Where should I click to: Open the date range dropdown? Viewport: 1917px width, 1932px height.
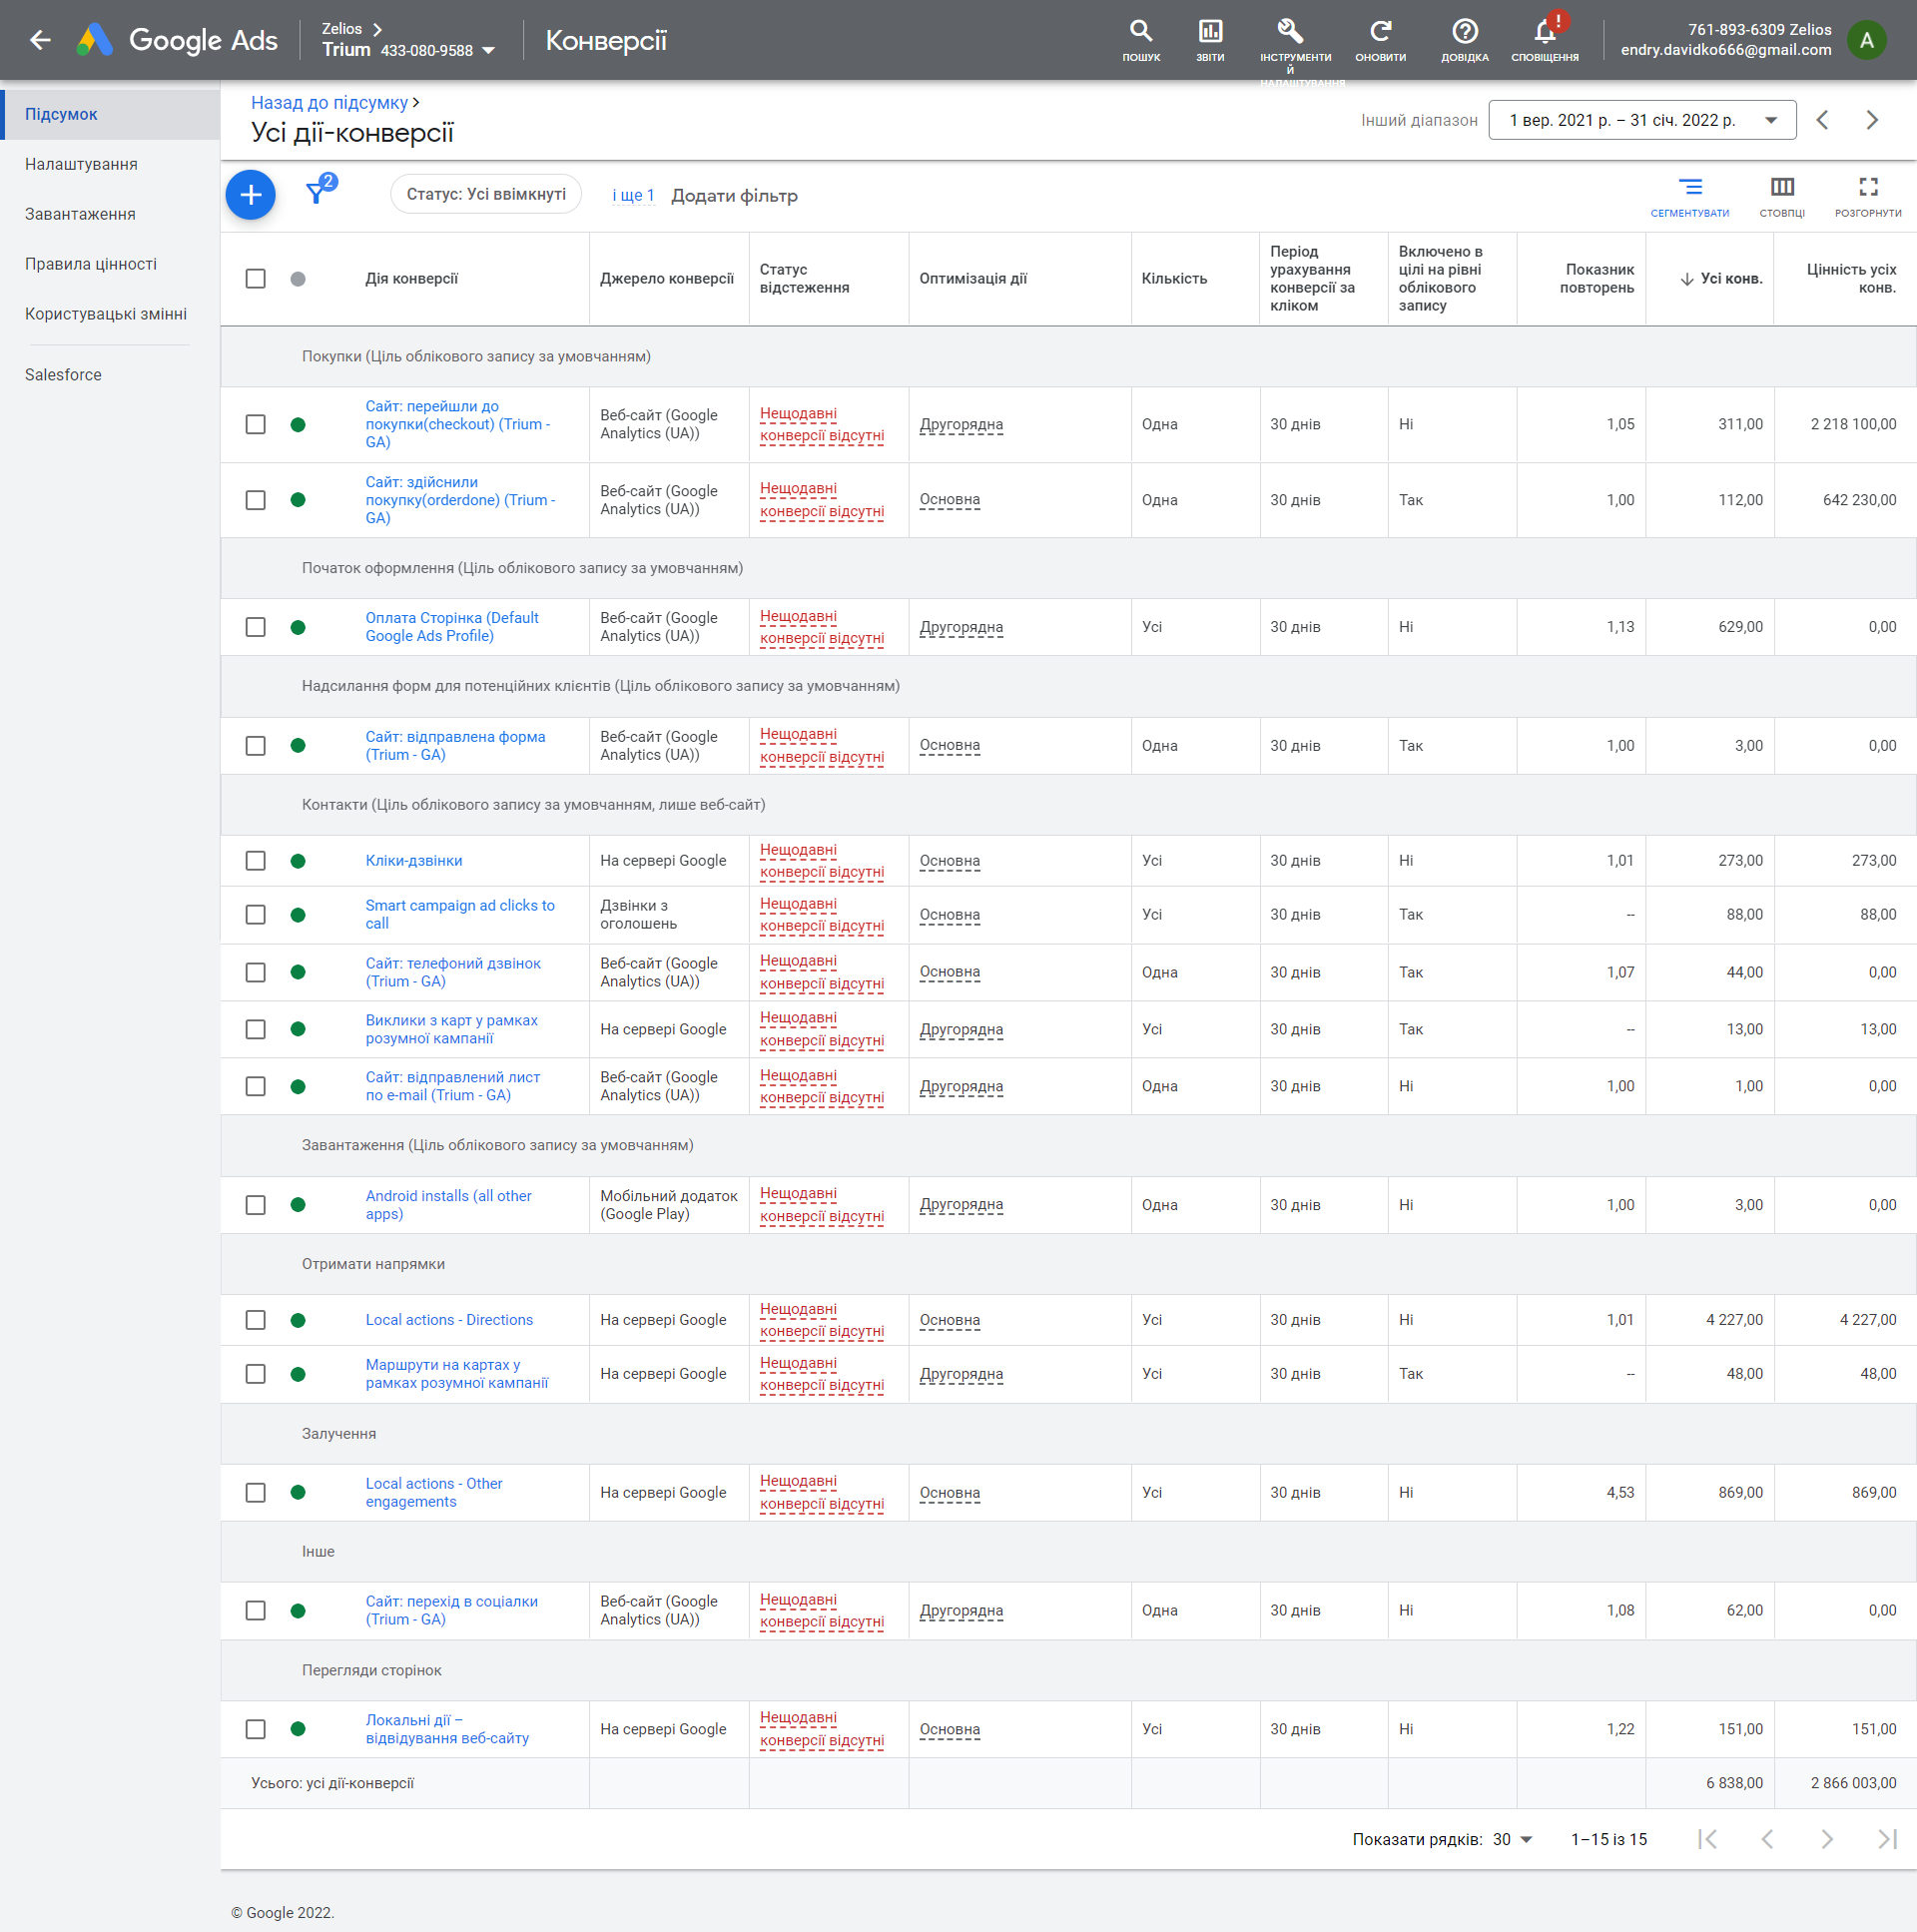pyautogui.click(x=1642, y=120)
